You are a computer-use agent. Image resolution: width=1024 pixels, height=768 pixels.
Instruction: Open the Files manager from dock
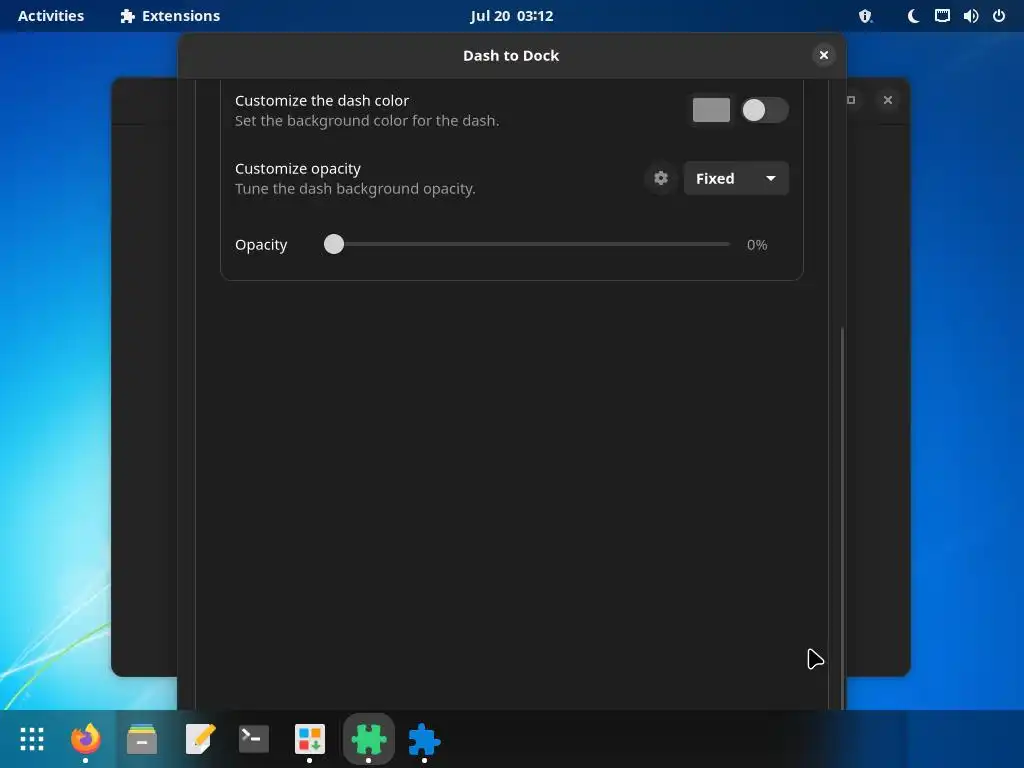[x=142, y=739]
